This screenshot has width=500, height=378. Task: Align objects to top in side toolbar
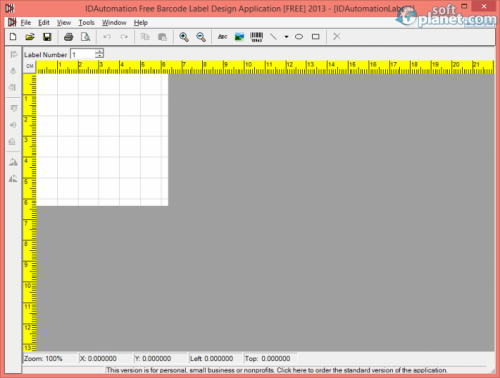[13, 108]
